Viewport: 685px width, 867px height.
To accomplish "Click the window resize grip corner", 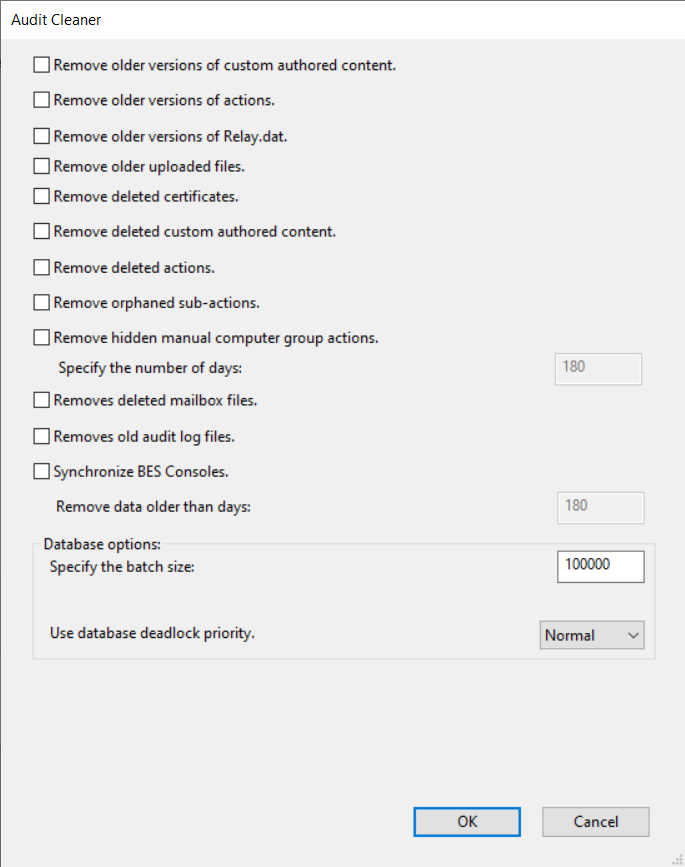I will coord(677,859).
